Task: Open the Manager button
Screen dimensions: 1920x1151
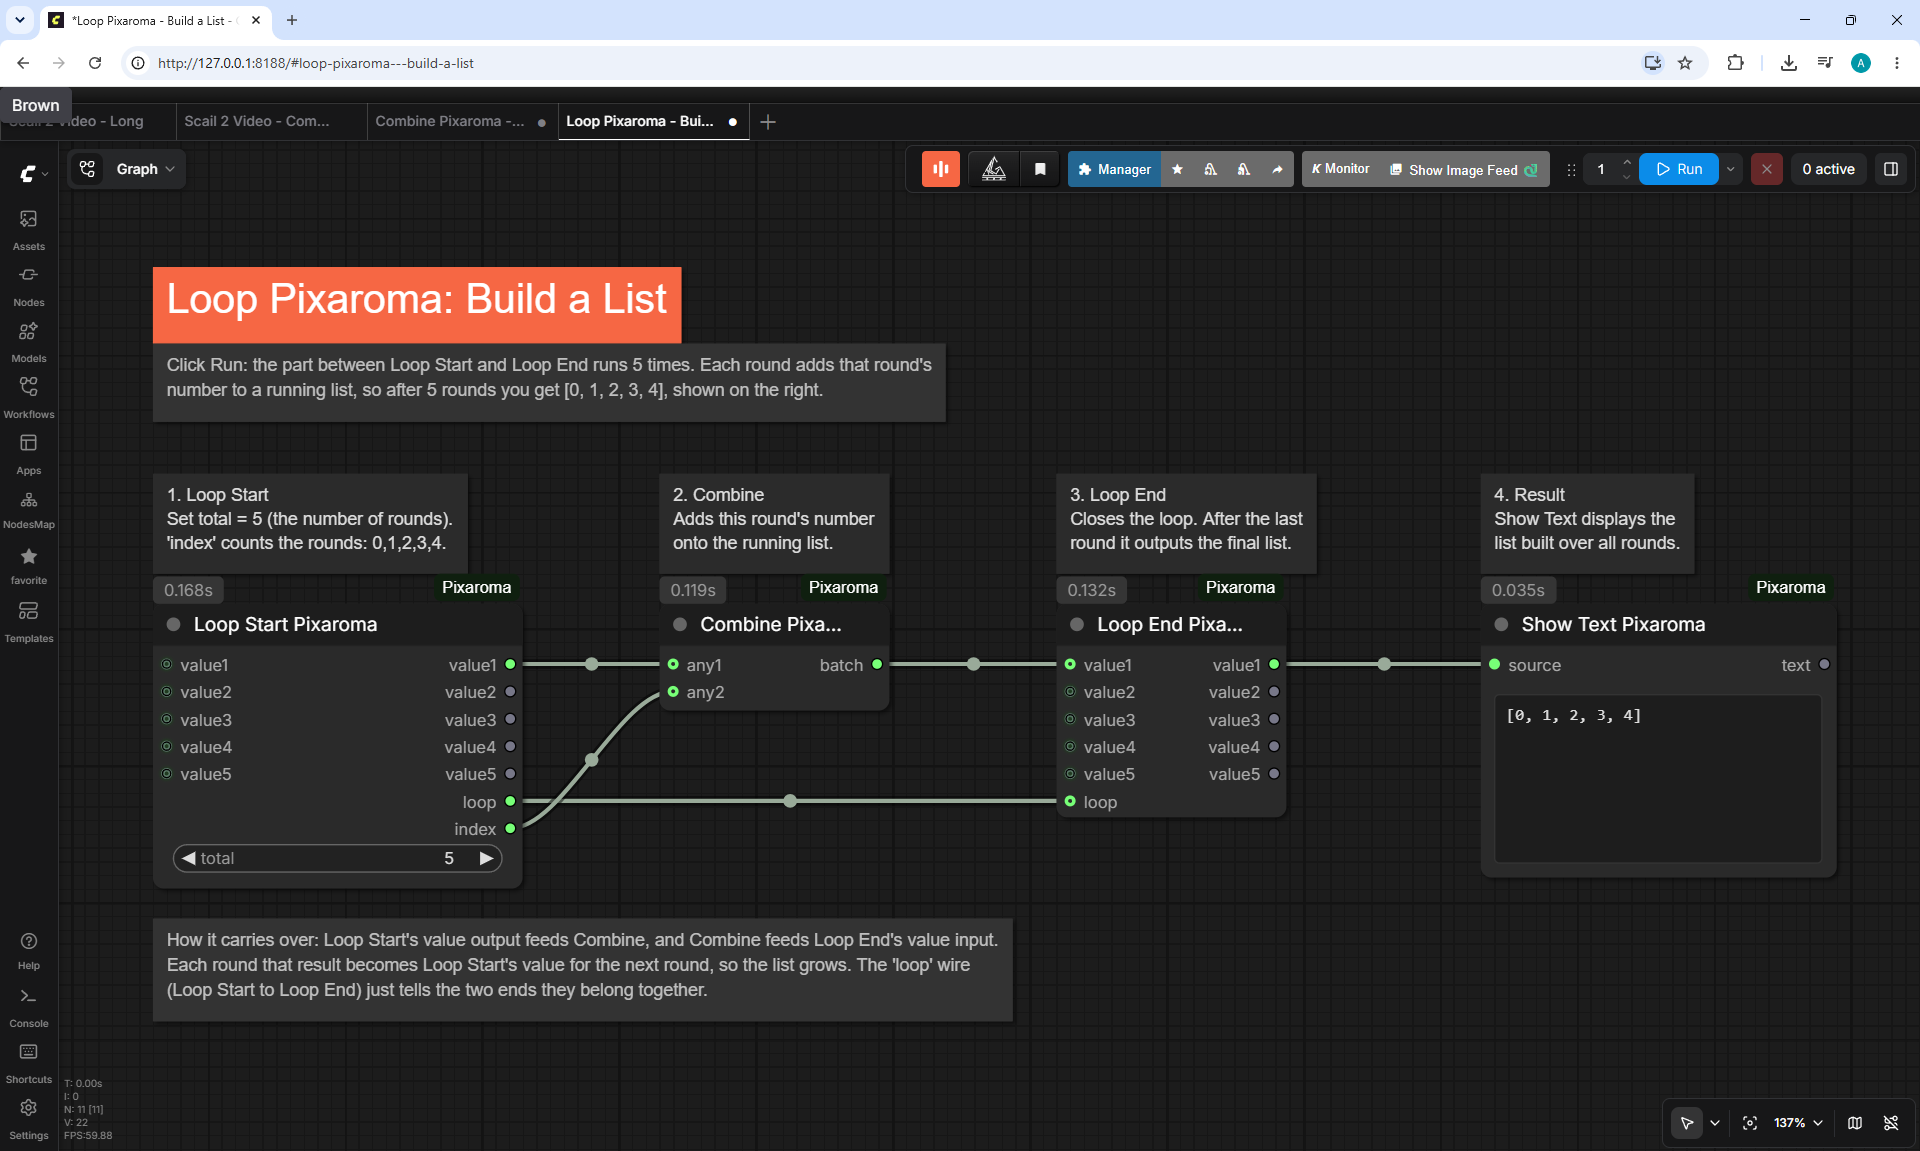Action: (x=1114, y=169)
